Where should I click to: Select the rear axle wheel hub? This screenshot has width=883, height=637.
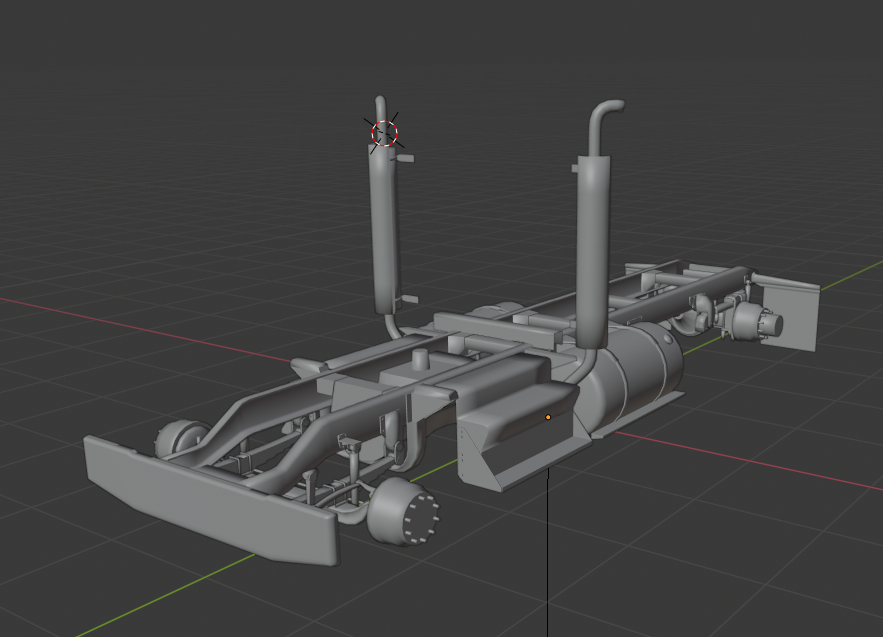coord(757,322)
